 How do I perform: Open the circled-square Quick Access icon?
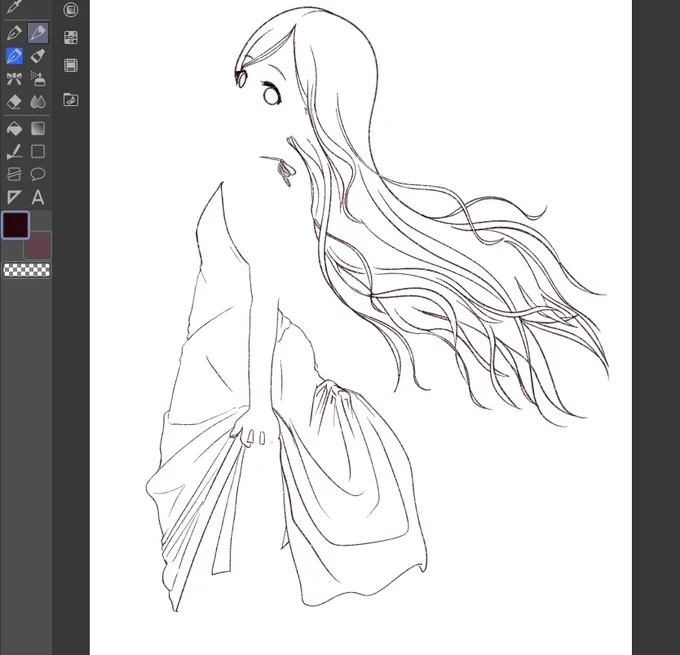[x=71, y=10]
